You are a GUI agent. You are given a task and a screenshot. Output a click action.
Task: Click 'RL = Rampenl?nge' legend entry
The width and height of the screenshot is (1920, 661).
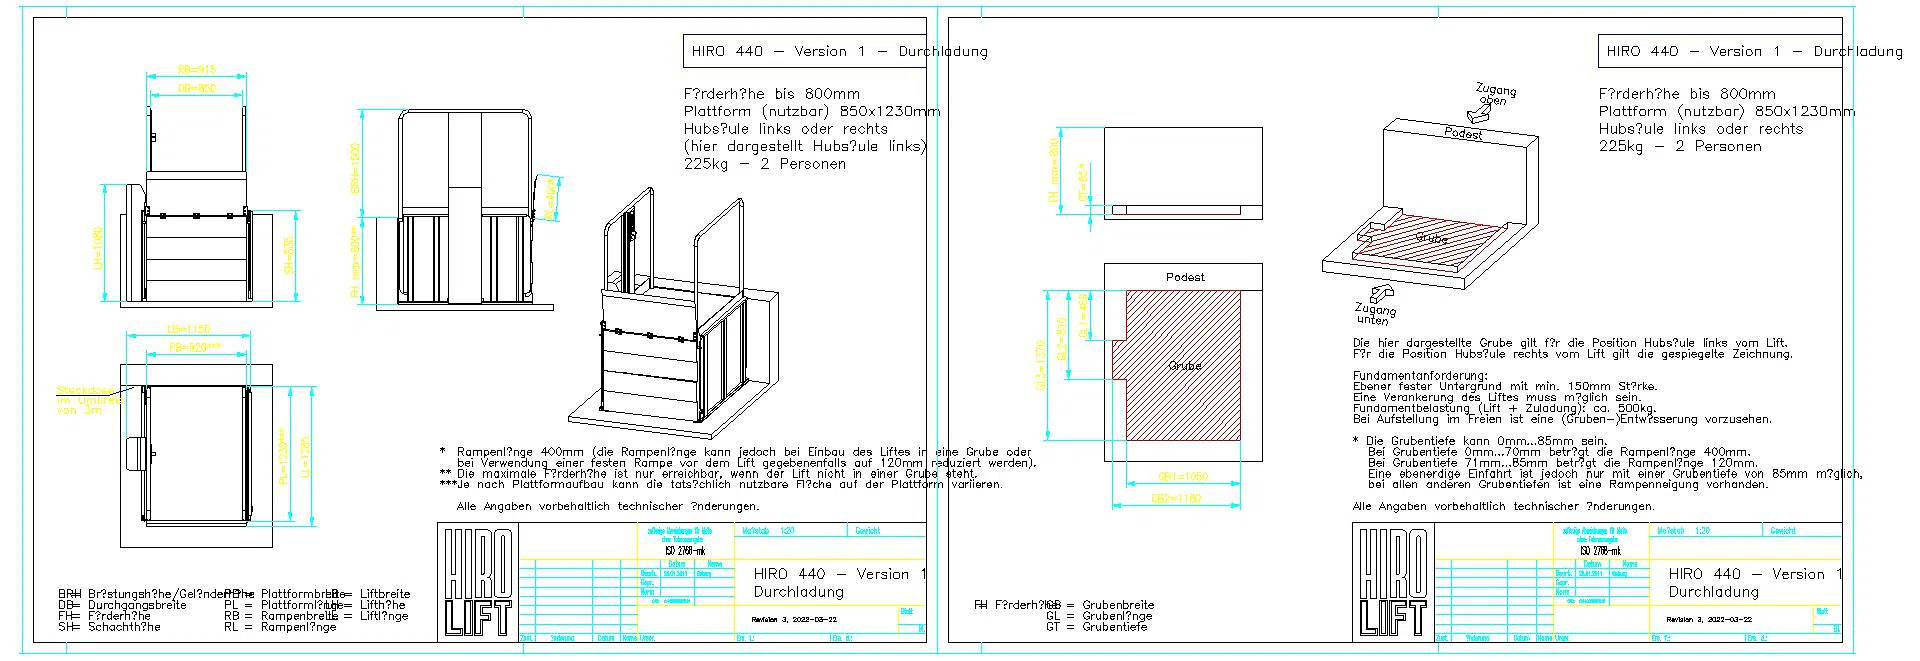280,627
